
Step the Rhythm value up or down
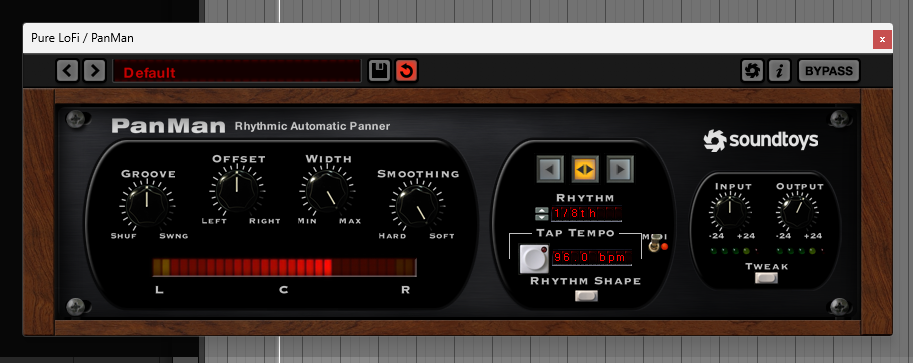(542, 213)
